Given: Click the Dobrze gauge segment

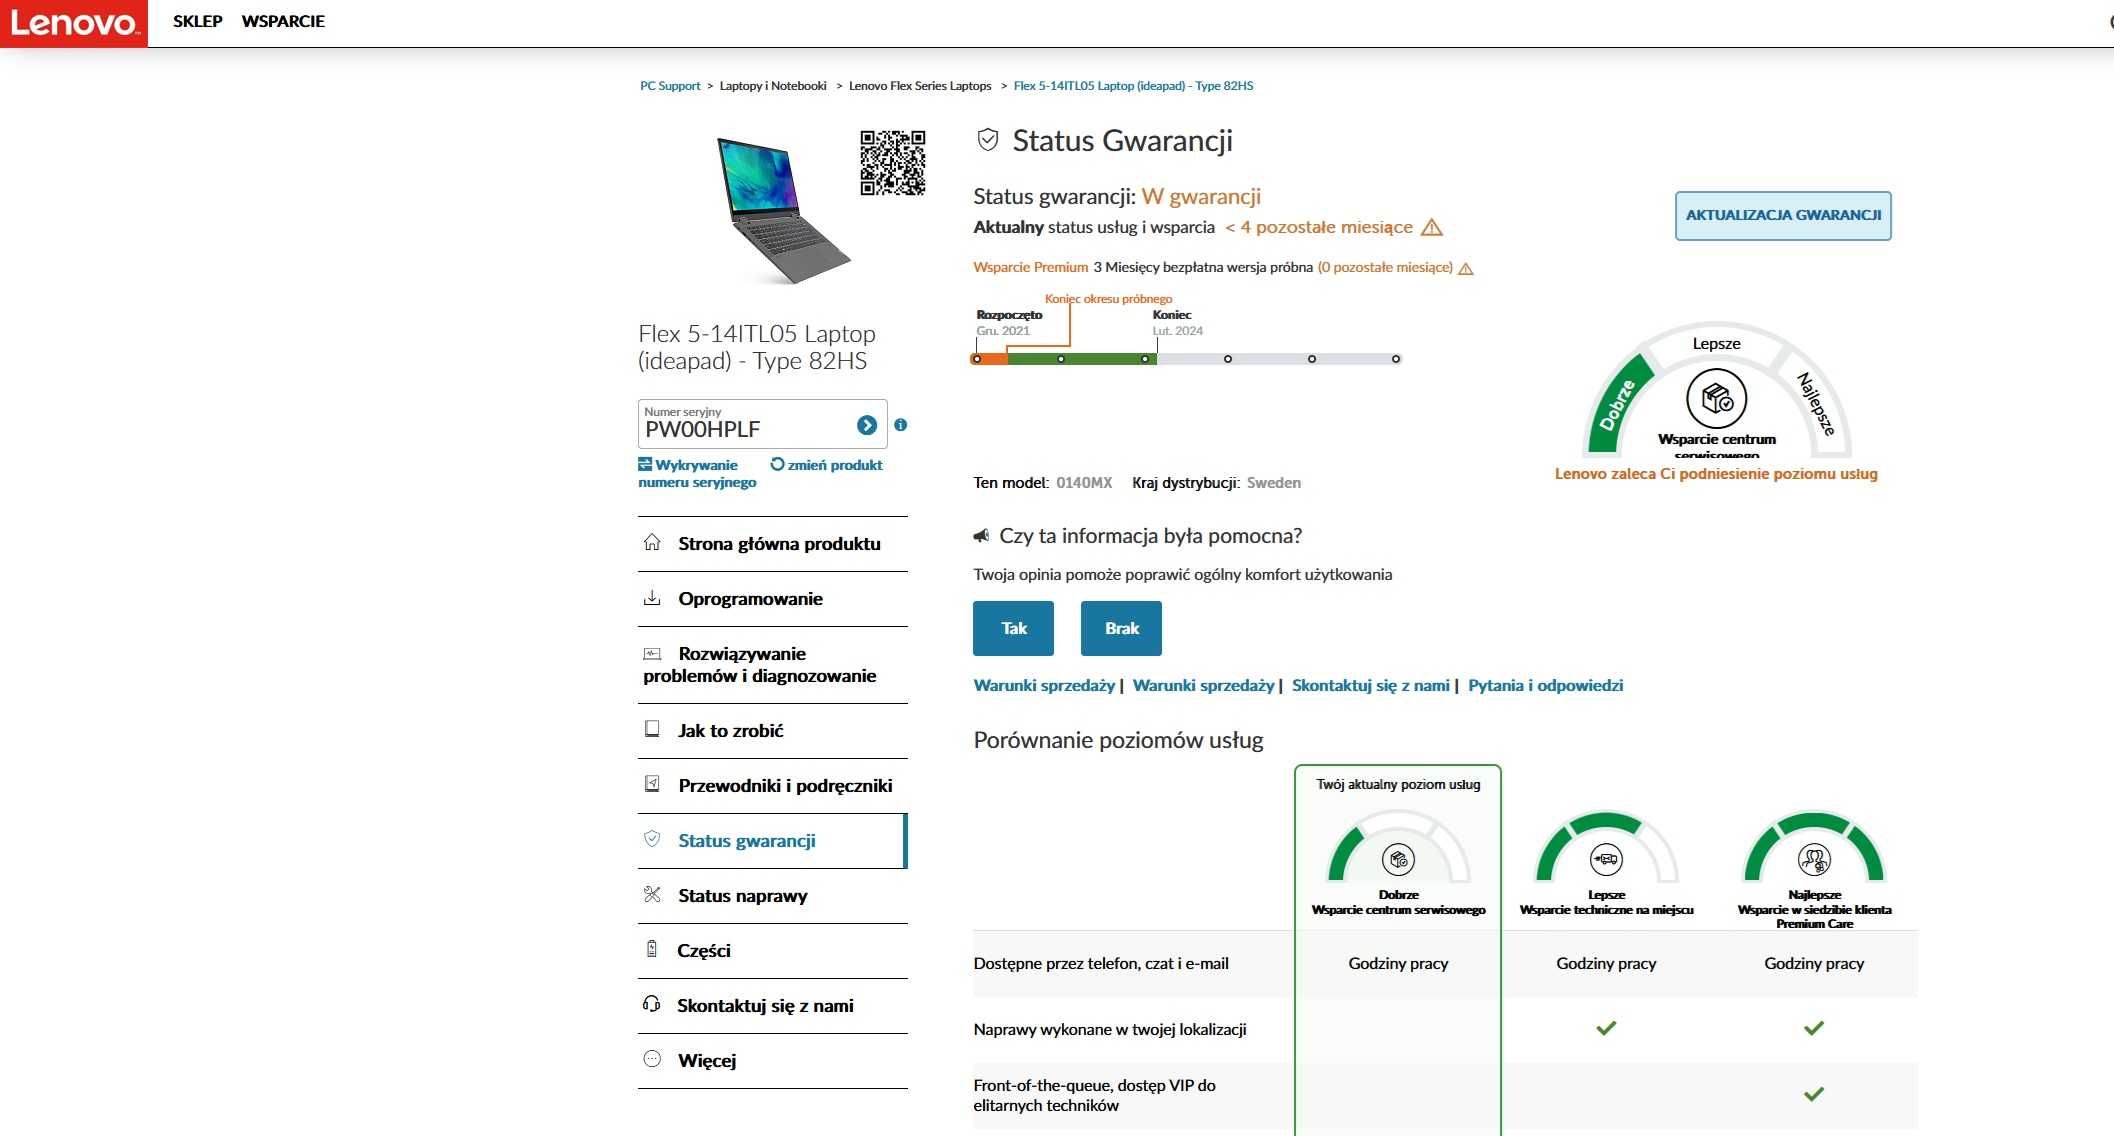Looking at the screenshot, I should click(1617, 405).
